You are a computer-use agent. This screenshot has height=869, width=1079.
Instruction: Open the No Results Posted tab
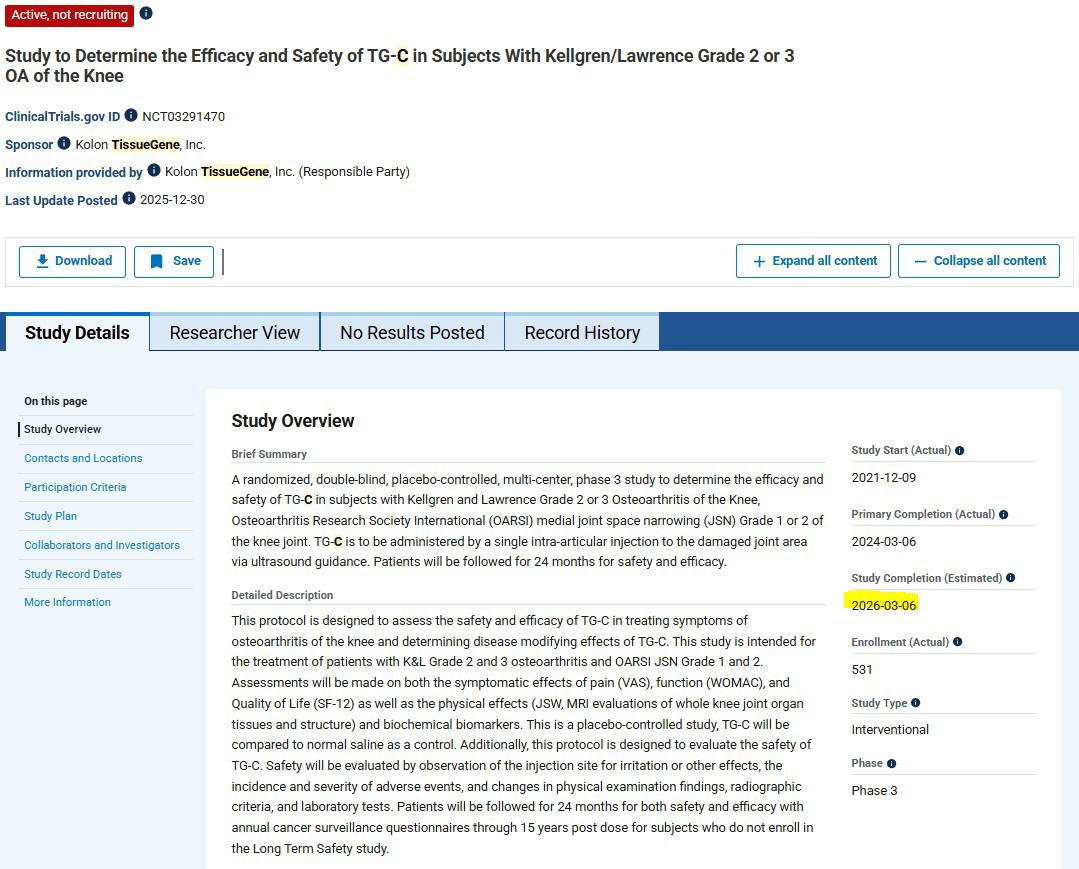tap(412, 333)
